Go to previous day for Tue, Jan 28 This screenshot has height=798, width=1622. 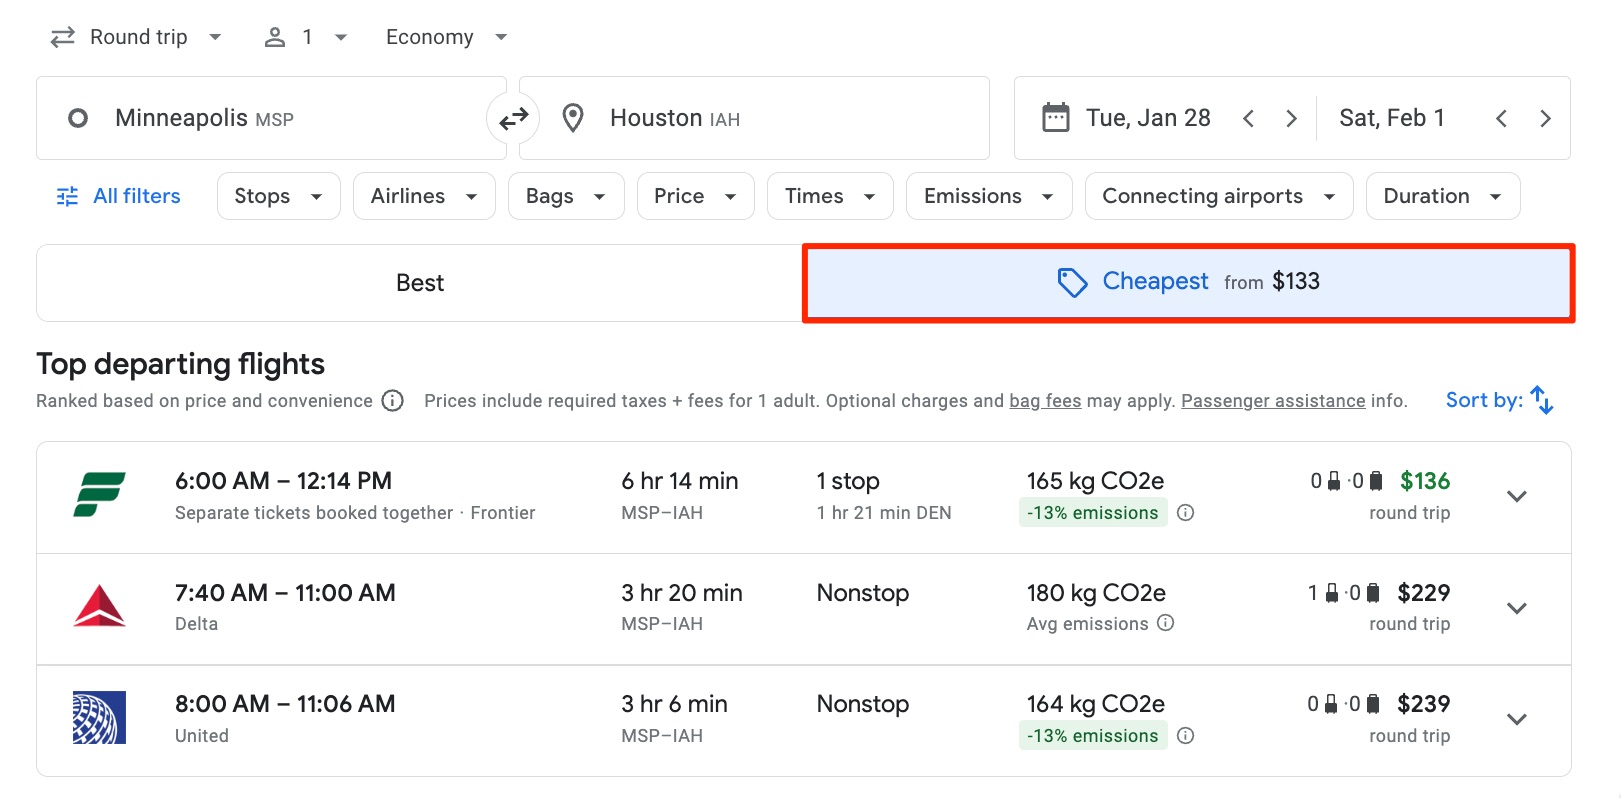(1248, 119)
